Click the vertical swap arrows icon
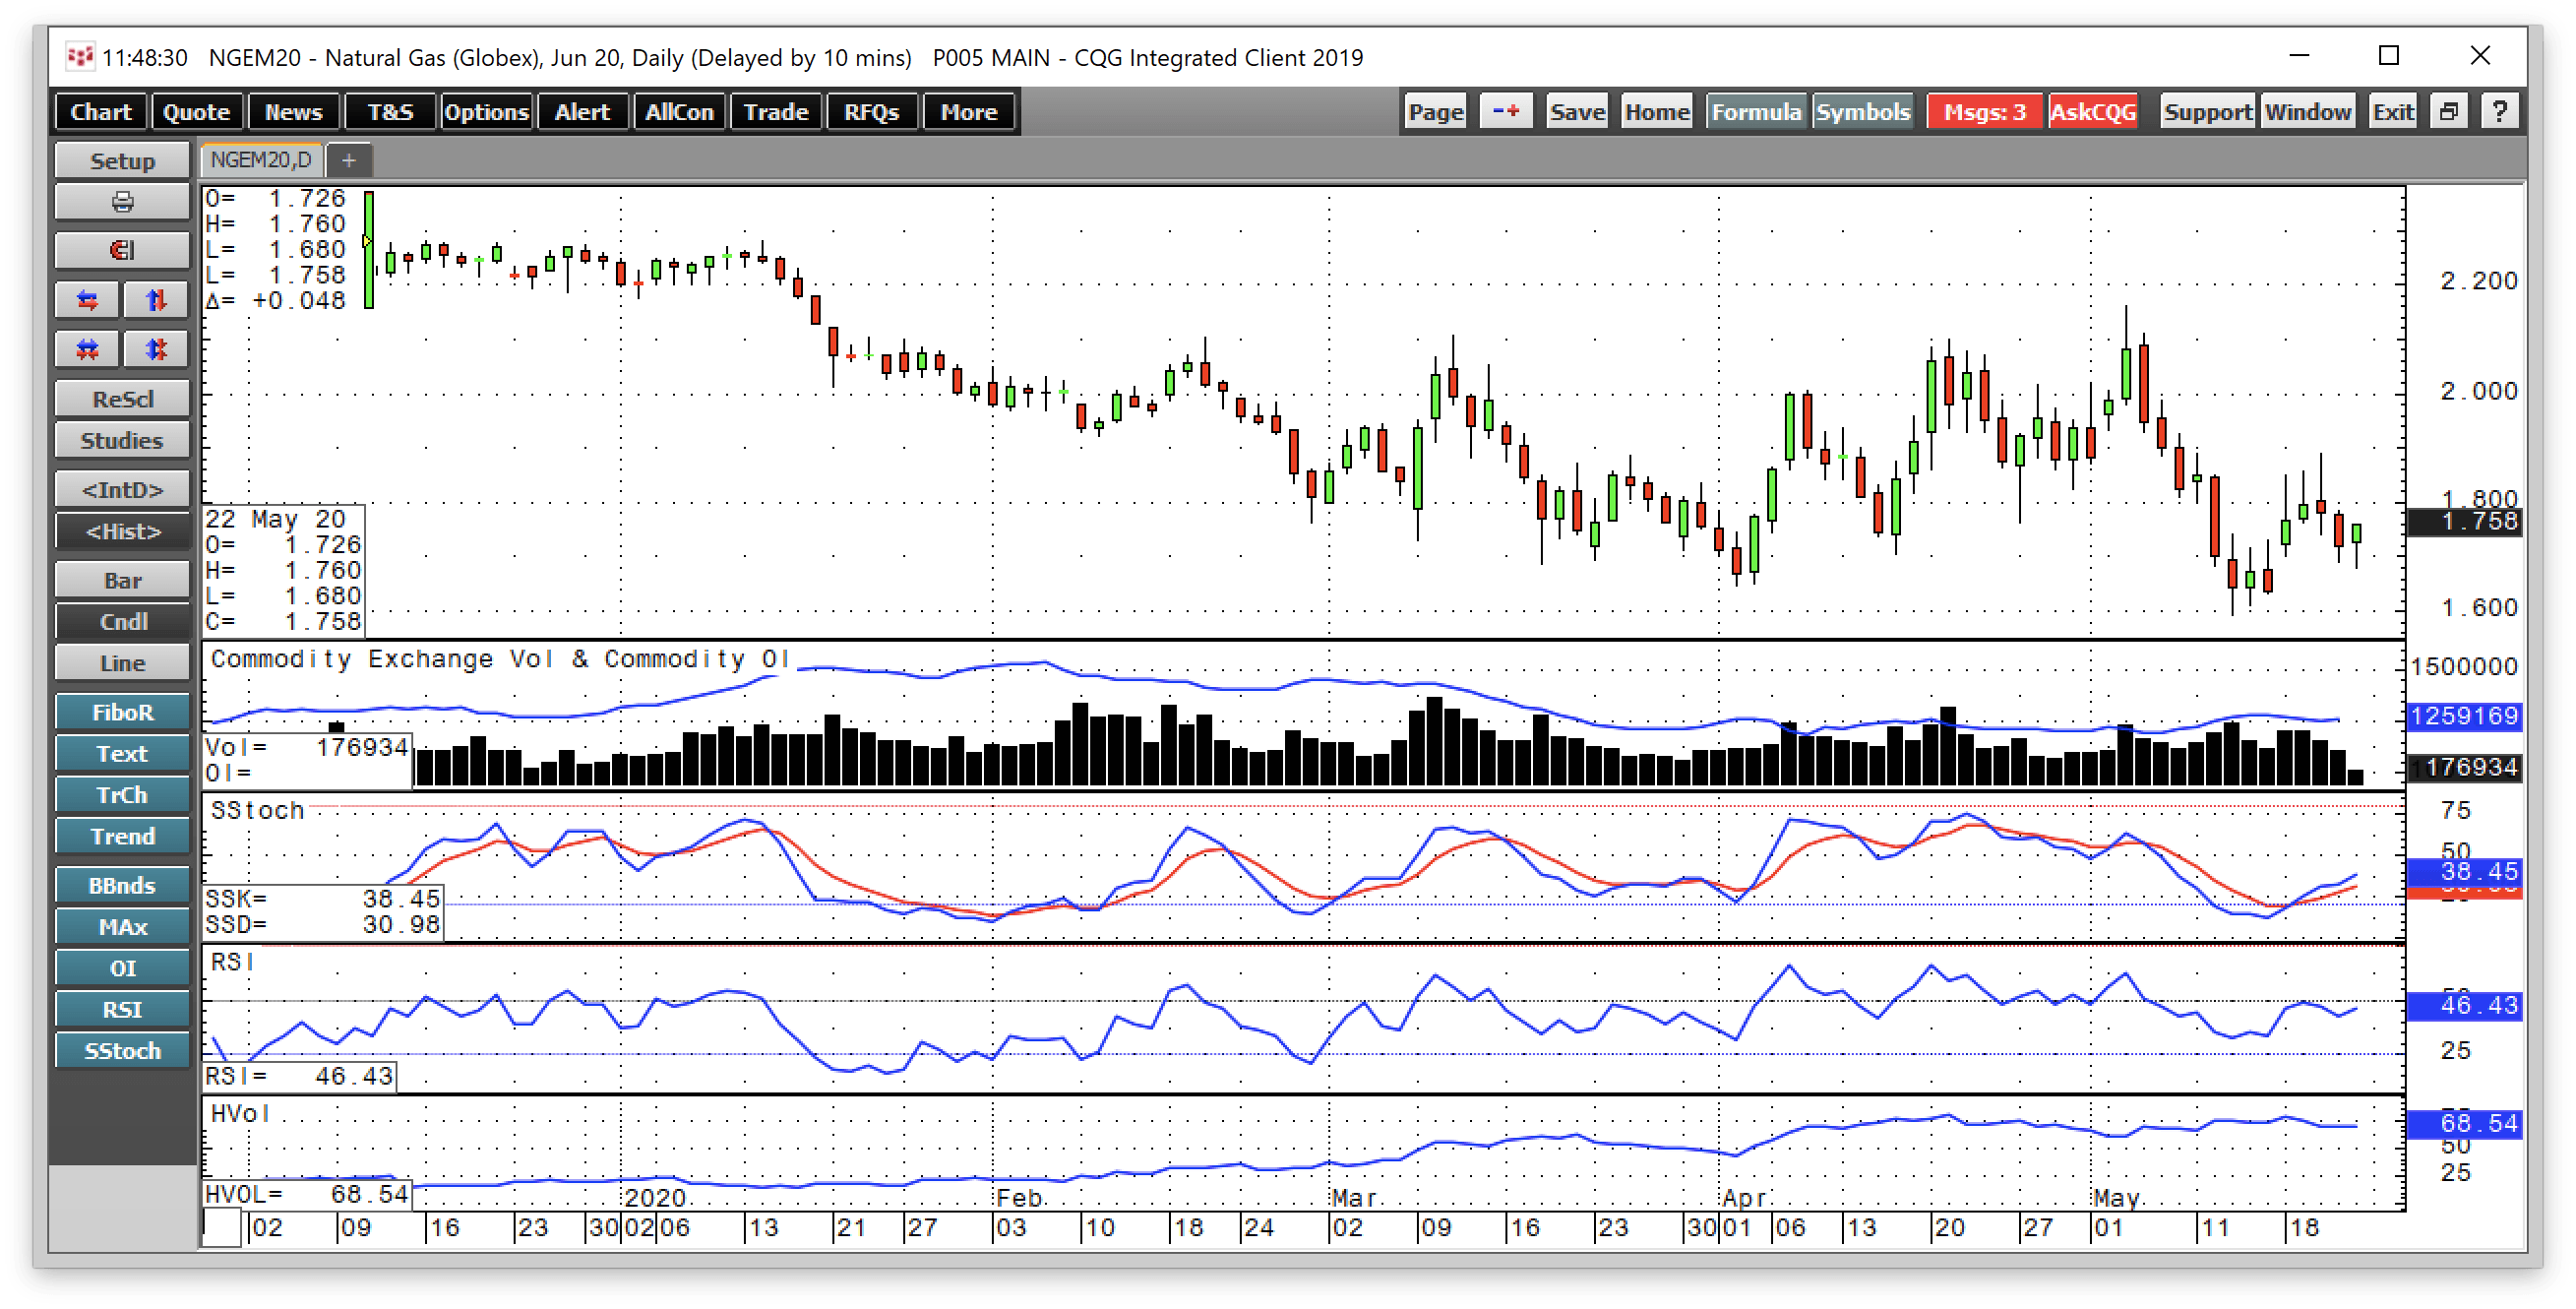2576x1309 pixels. pyautogui.click(x=156, y=300)
